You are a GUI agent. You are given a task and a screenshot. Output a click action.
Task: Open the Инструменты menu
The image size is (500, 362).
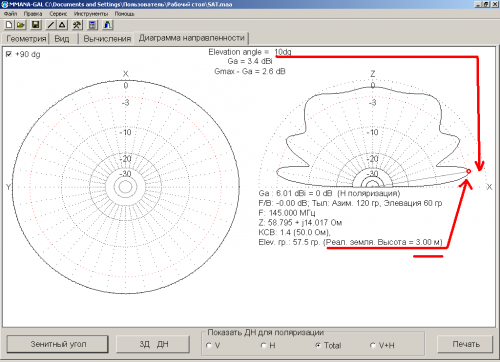[91, 14]
